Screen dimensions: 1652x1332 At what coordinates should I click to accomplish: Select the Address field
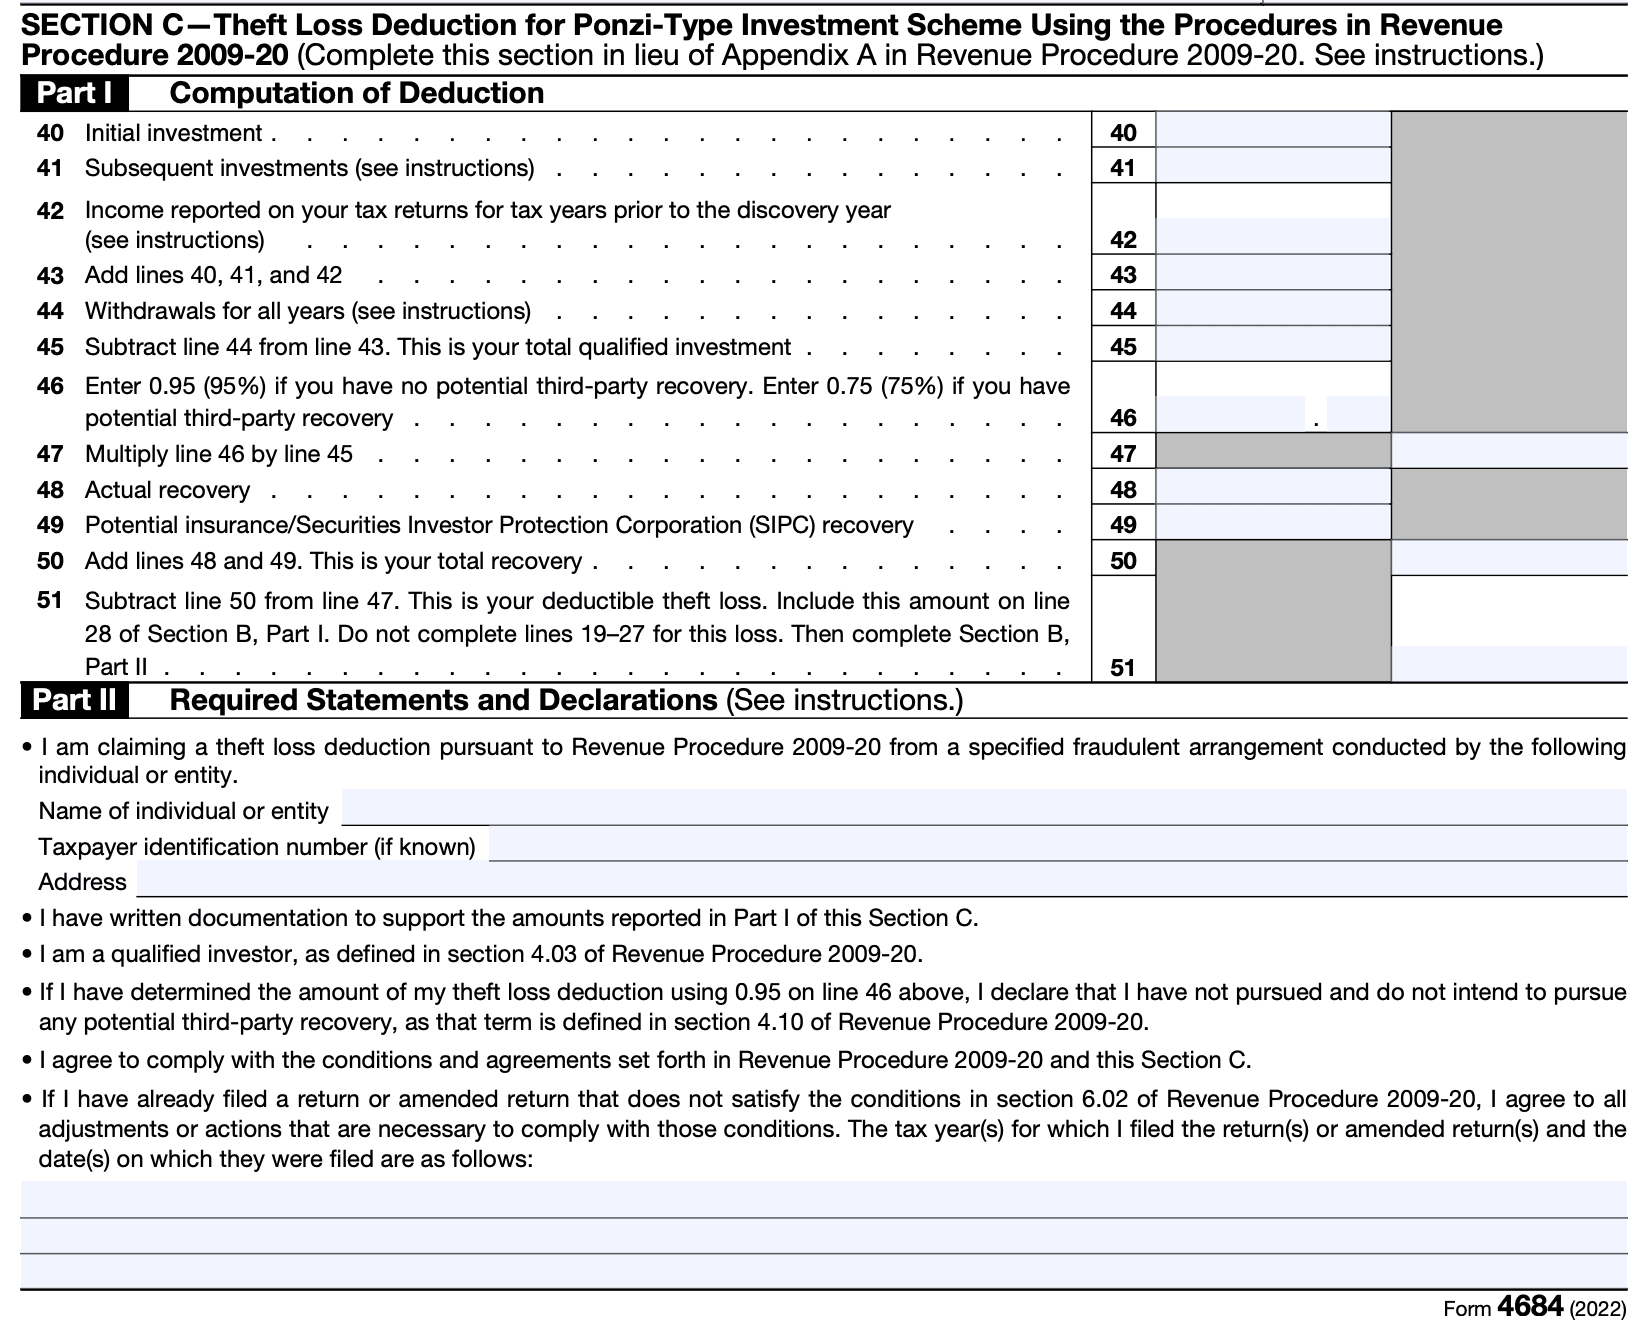pyautogui.click(x=881, y=880)
